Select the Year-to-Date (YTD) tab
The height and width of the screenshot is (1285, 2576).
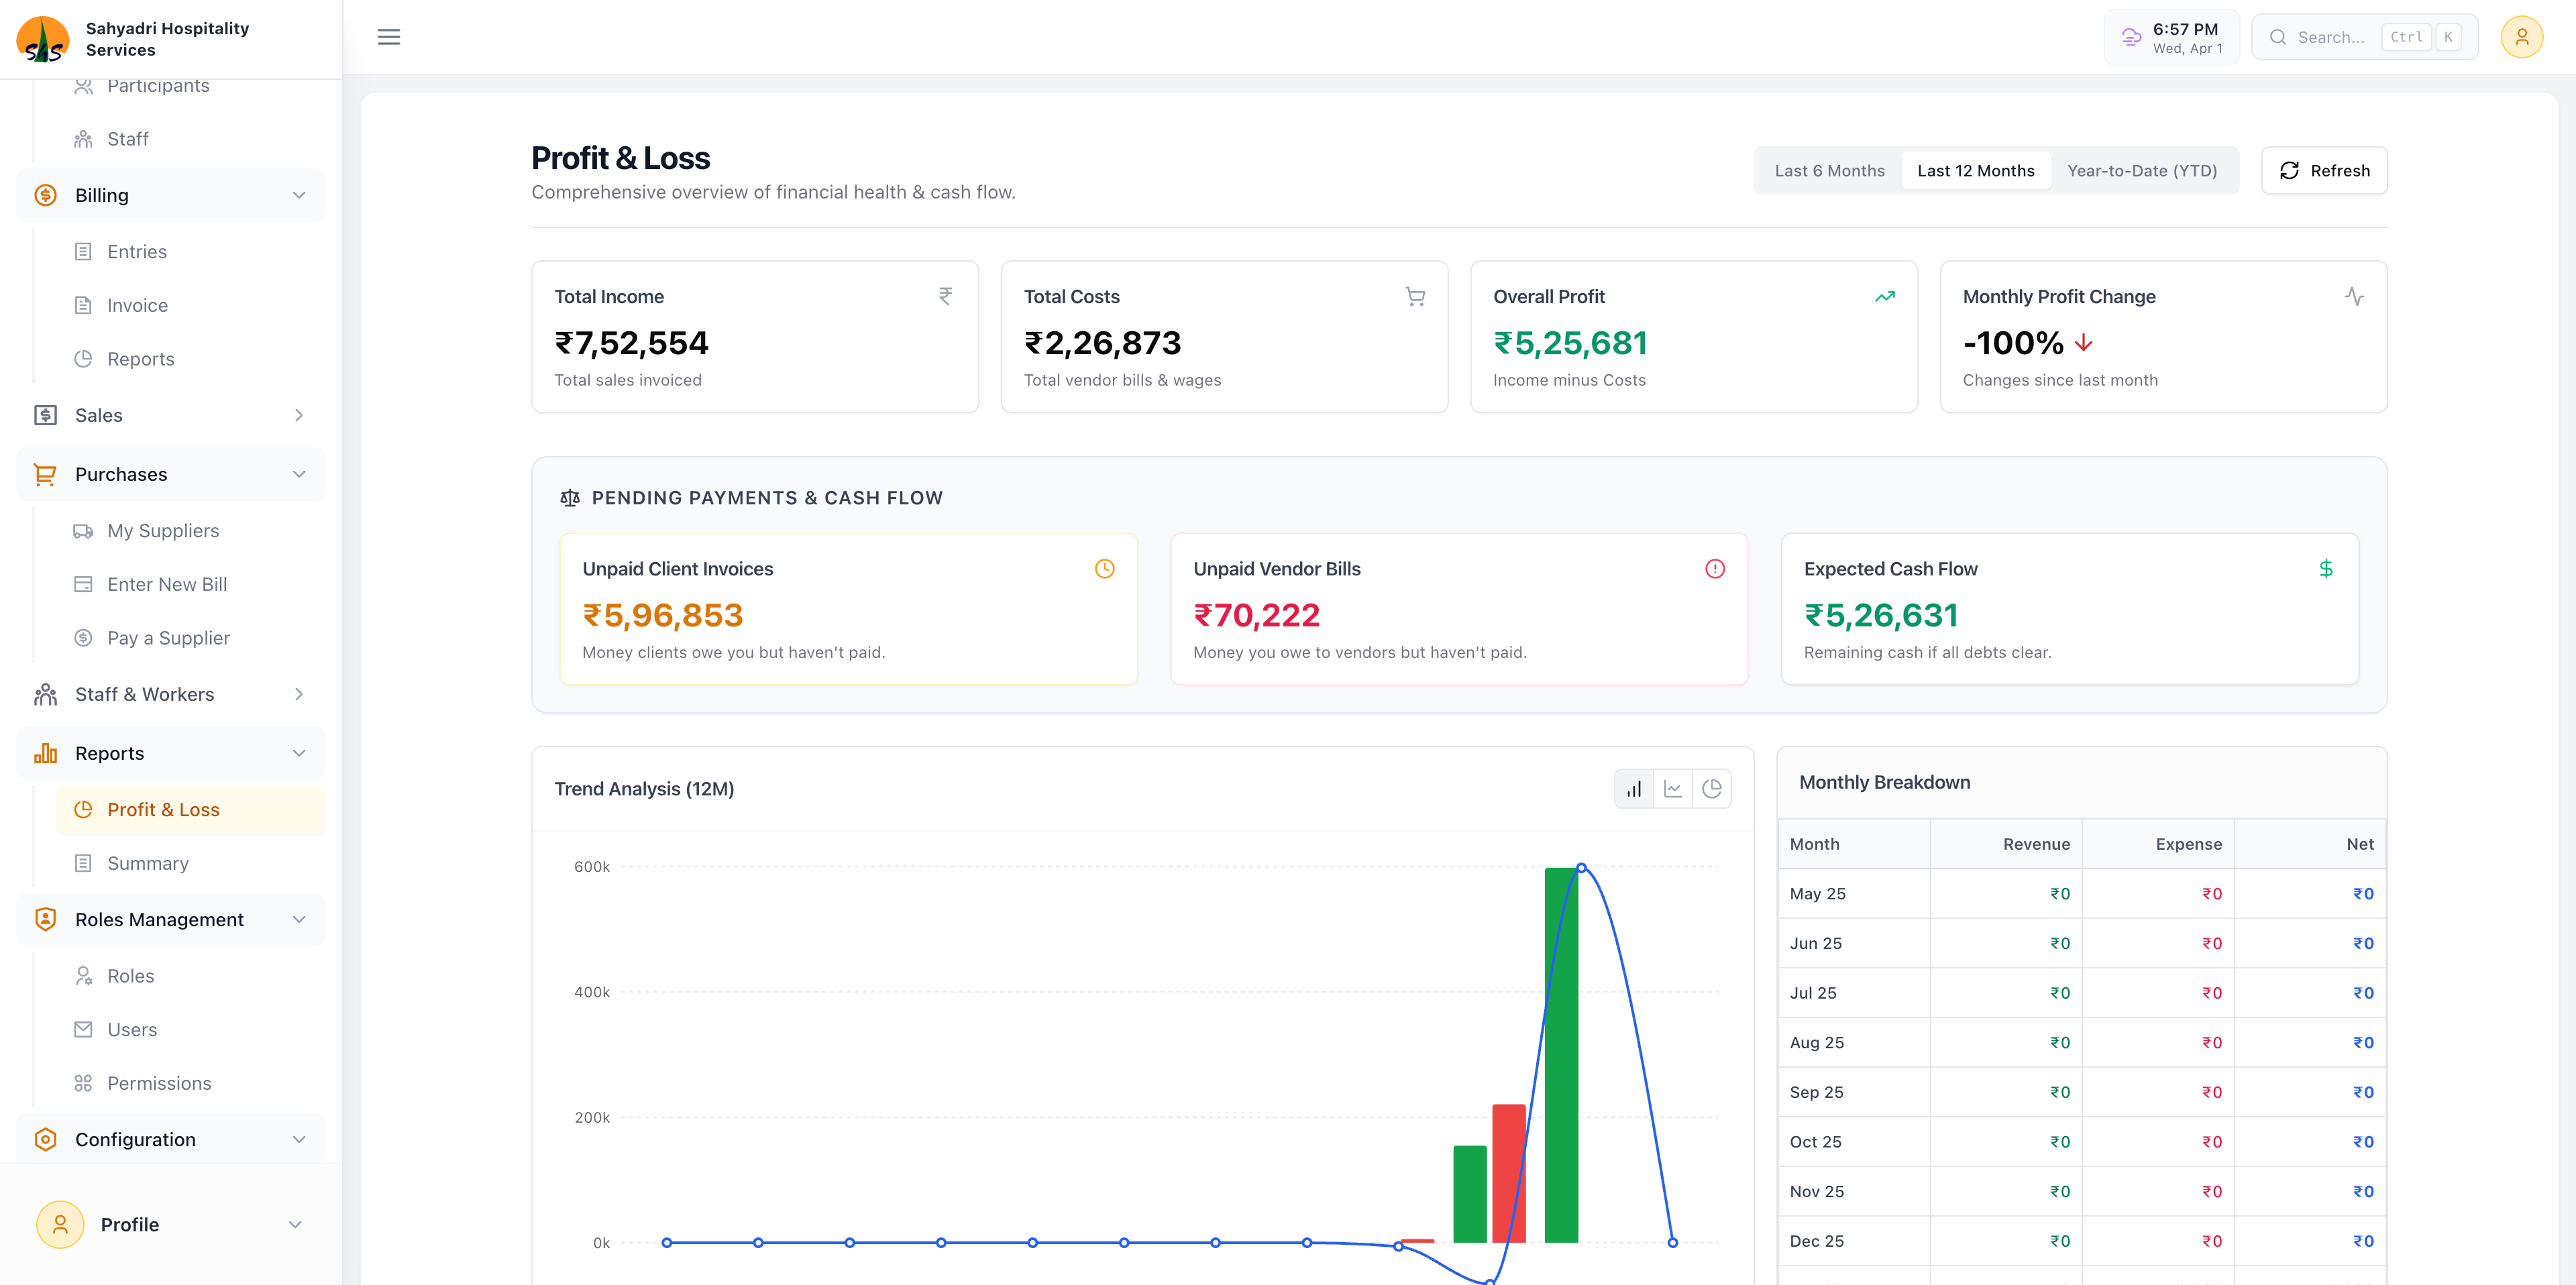point(2142,171)
